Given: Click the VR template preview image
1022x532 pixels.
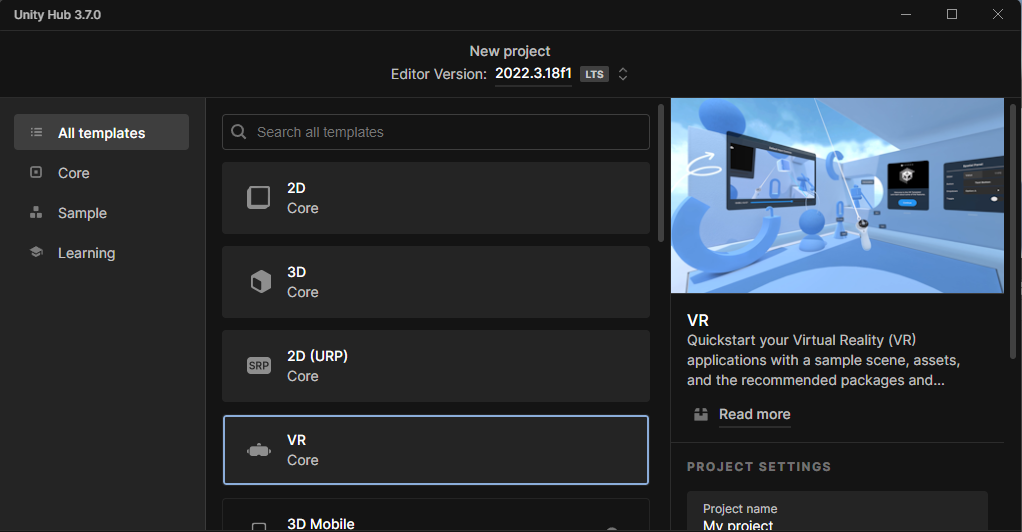Looking at the screenshot, I should [836, 195].
